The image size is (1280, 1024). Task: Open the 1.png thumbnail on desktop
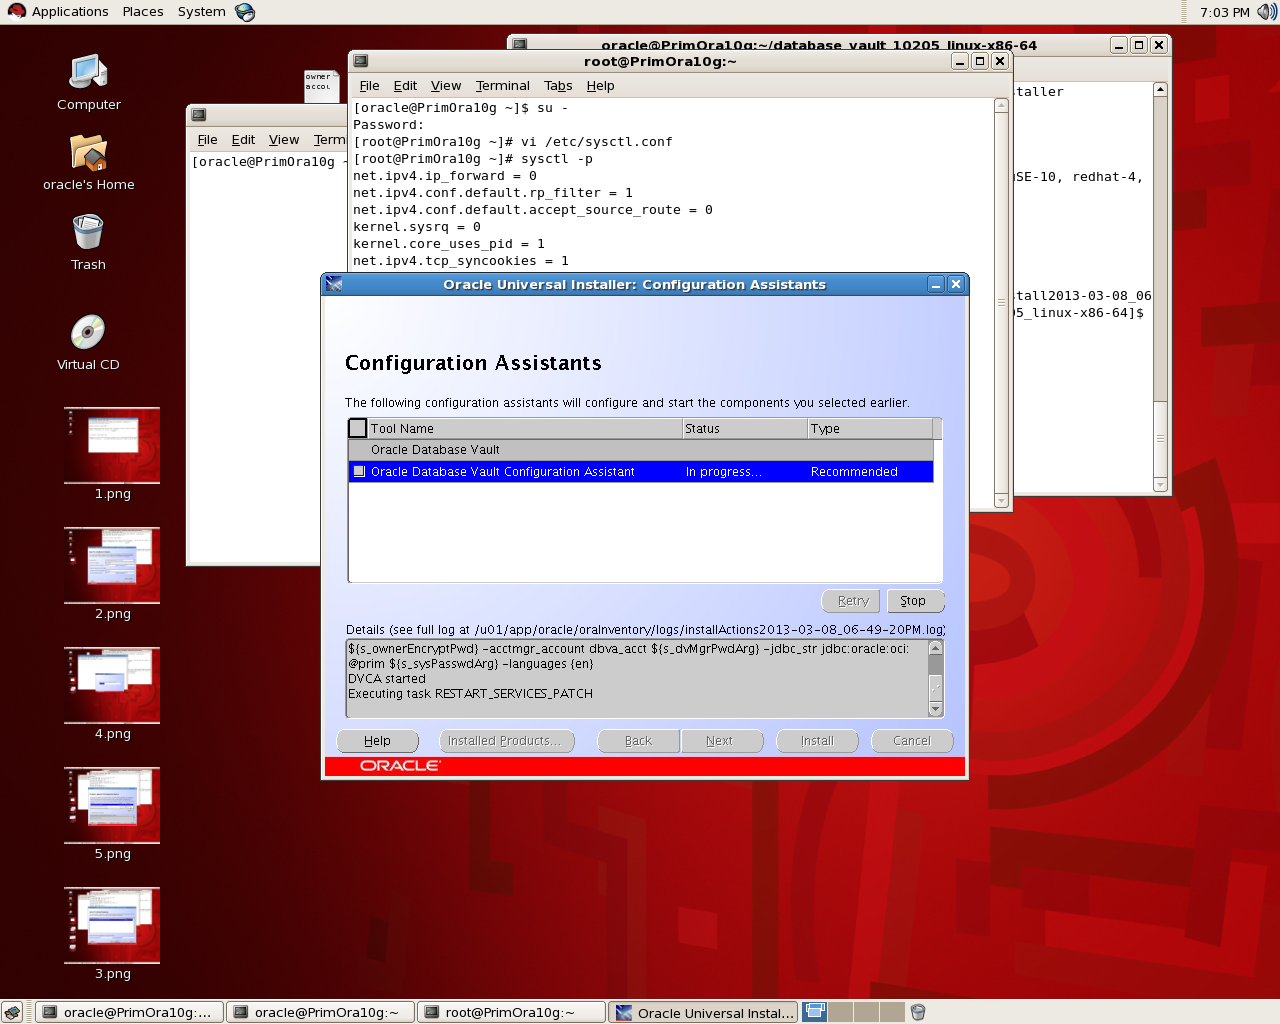[x=112, y=445]
